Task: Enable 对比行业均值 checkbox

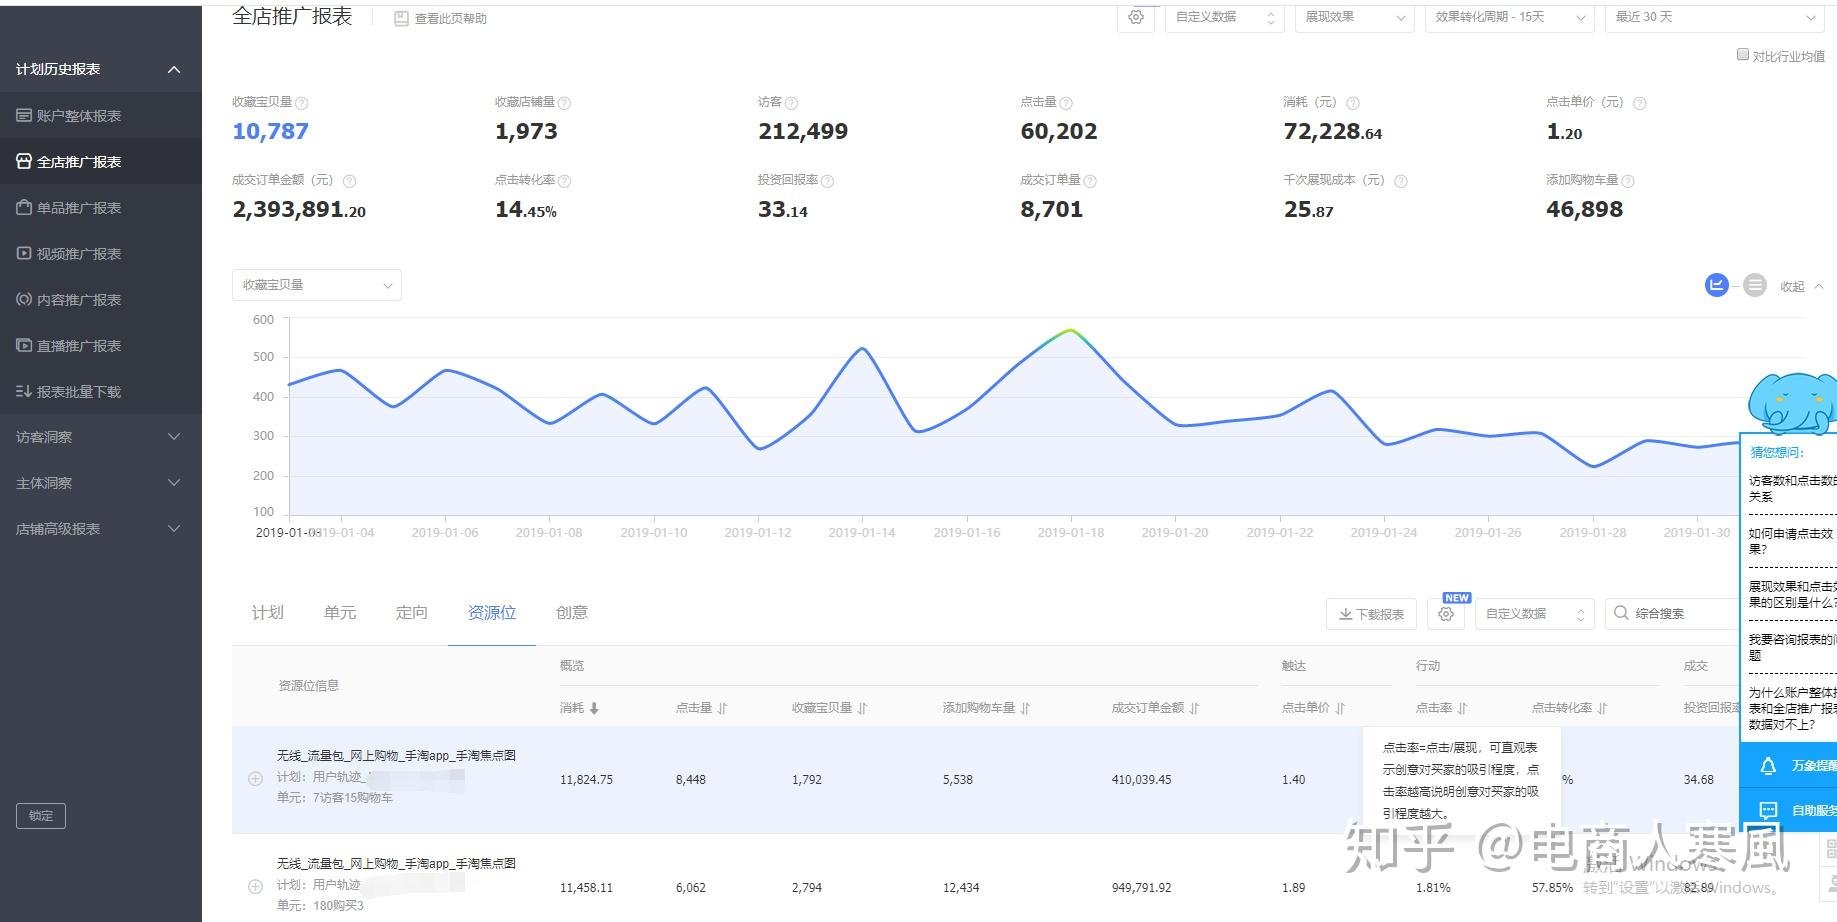Action: [1743, 55]
